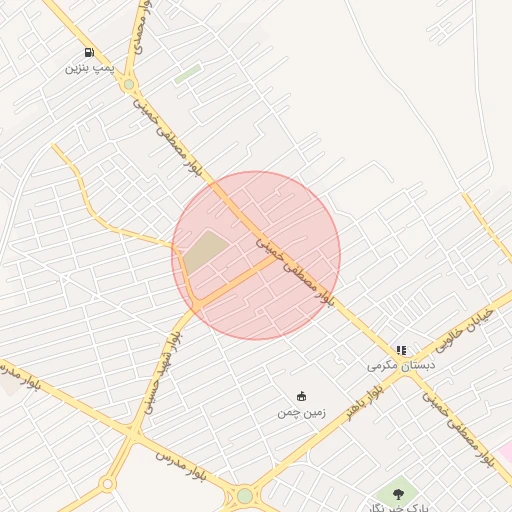The image size is (512, 512).
Task: Click the خیابان خالویی street label
Action: (465, 330)
